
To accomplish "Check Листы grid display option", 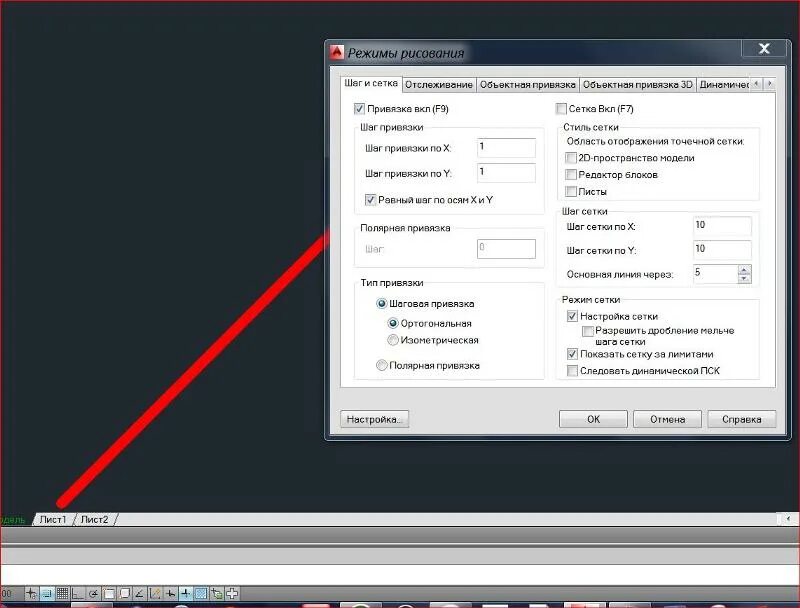I will [x=571, y=192].
